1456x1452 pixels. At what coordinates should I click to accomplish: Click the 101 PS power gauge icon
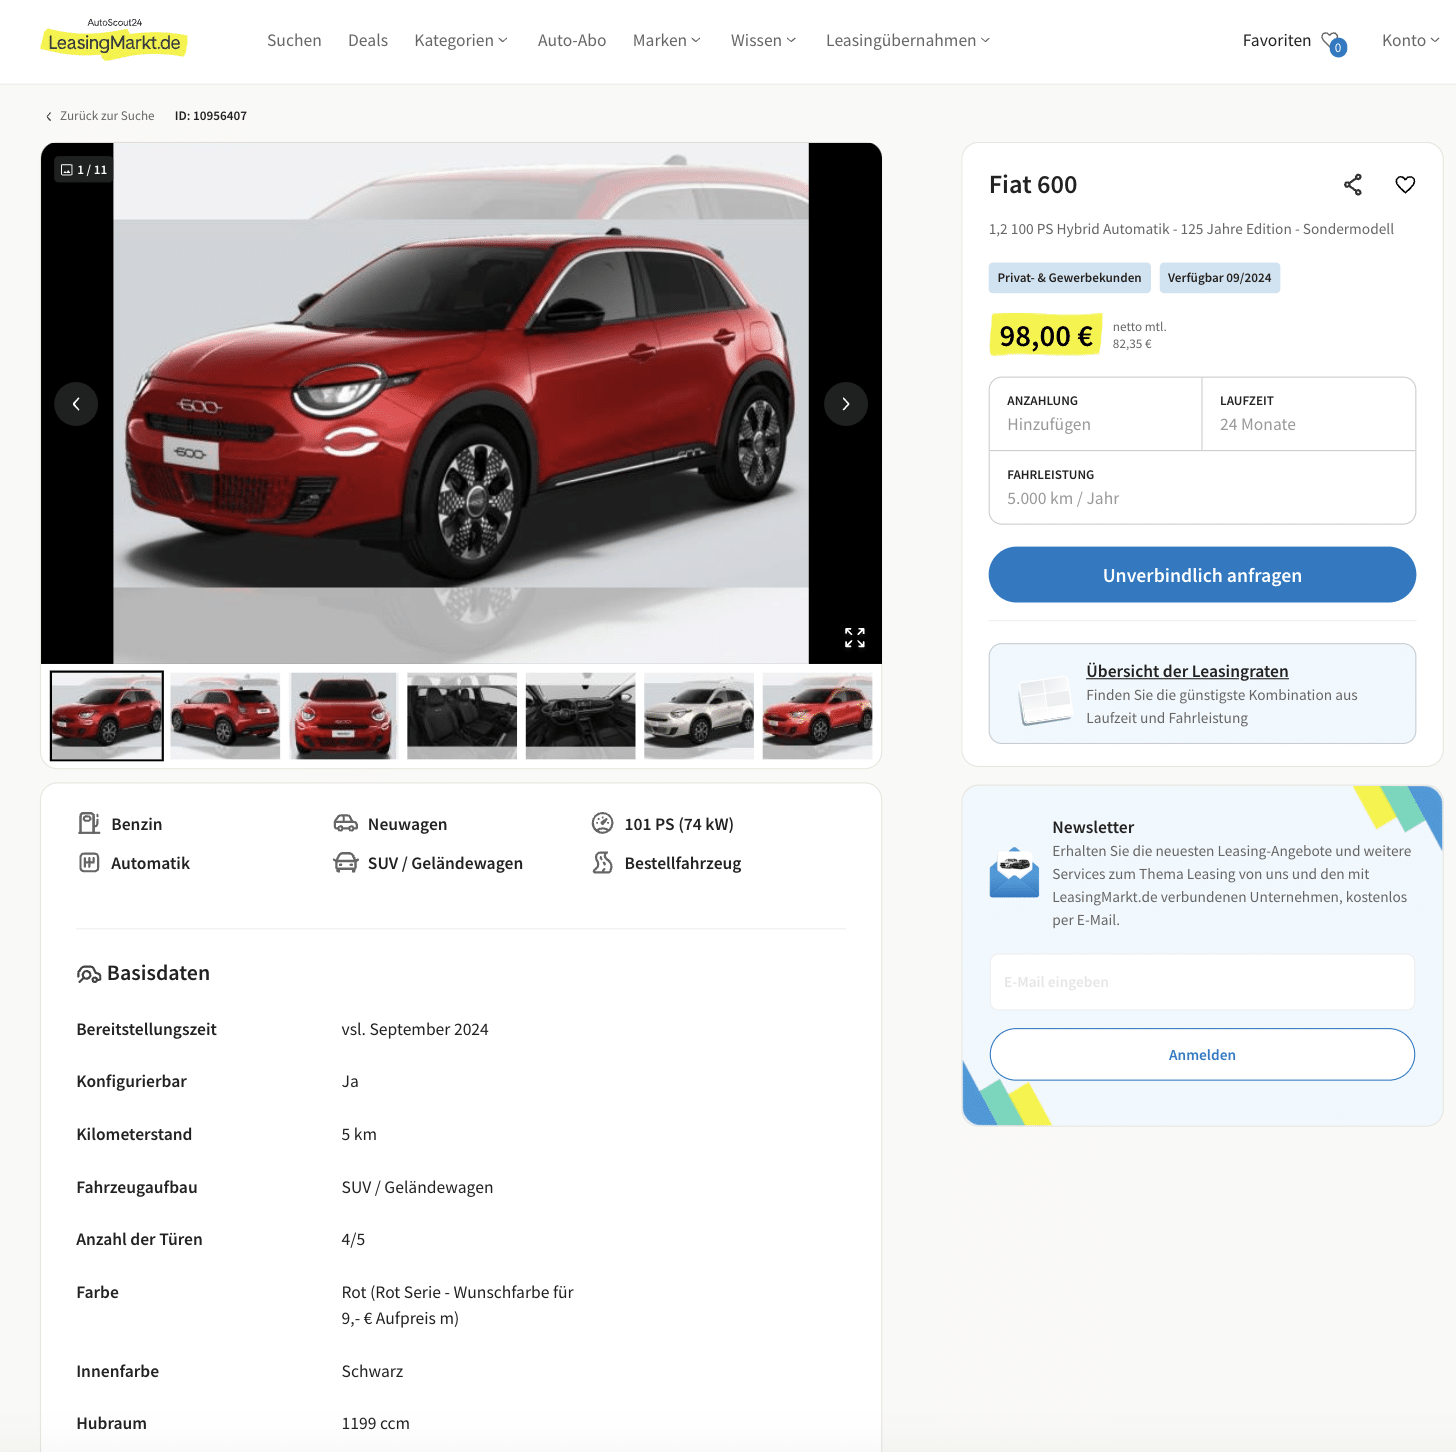602,823
